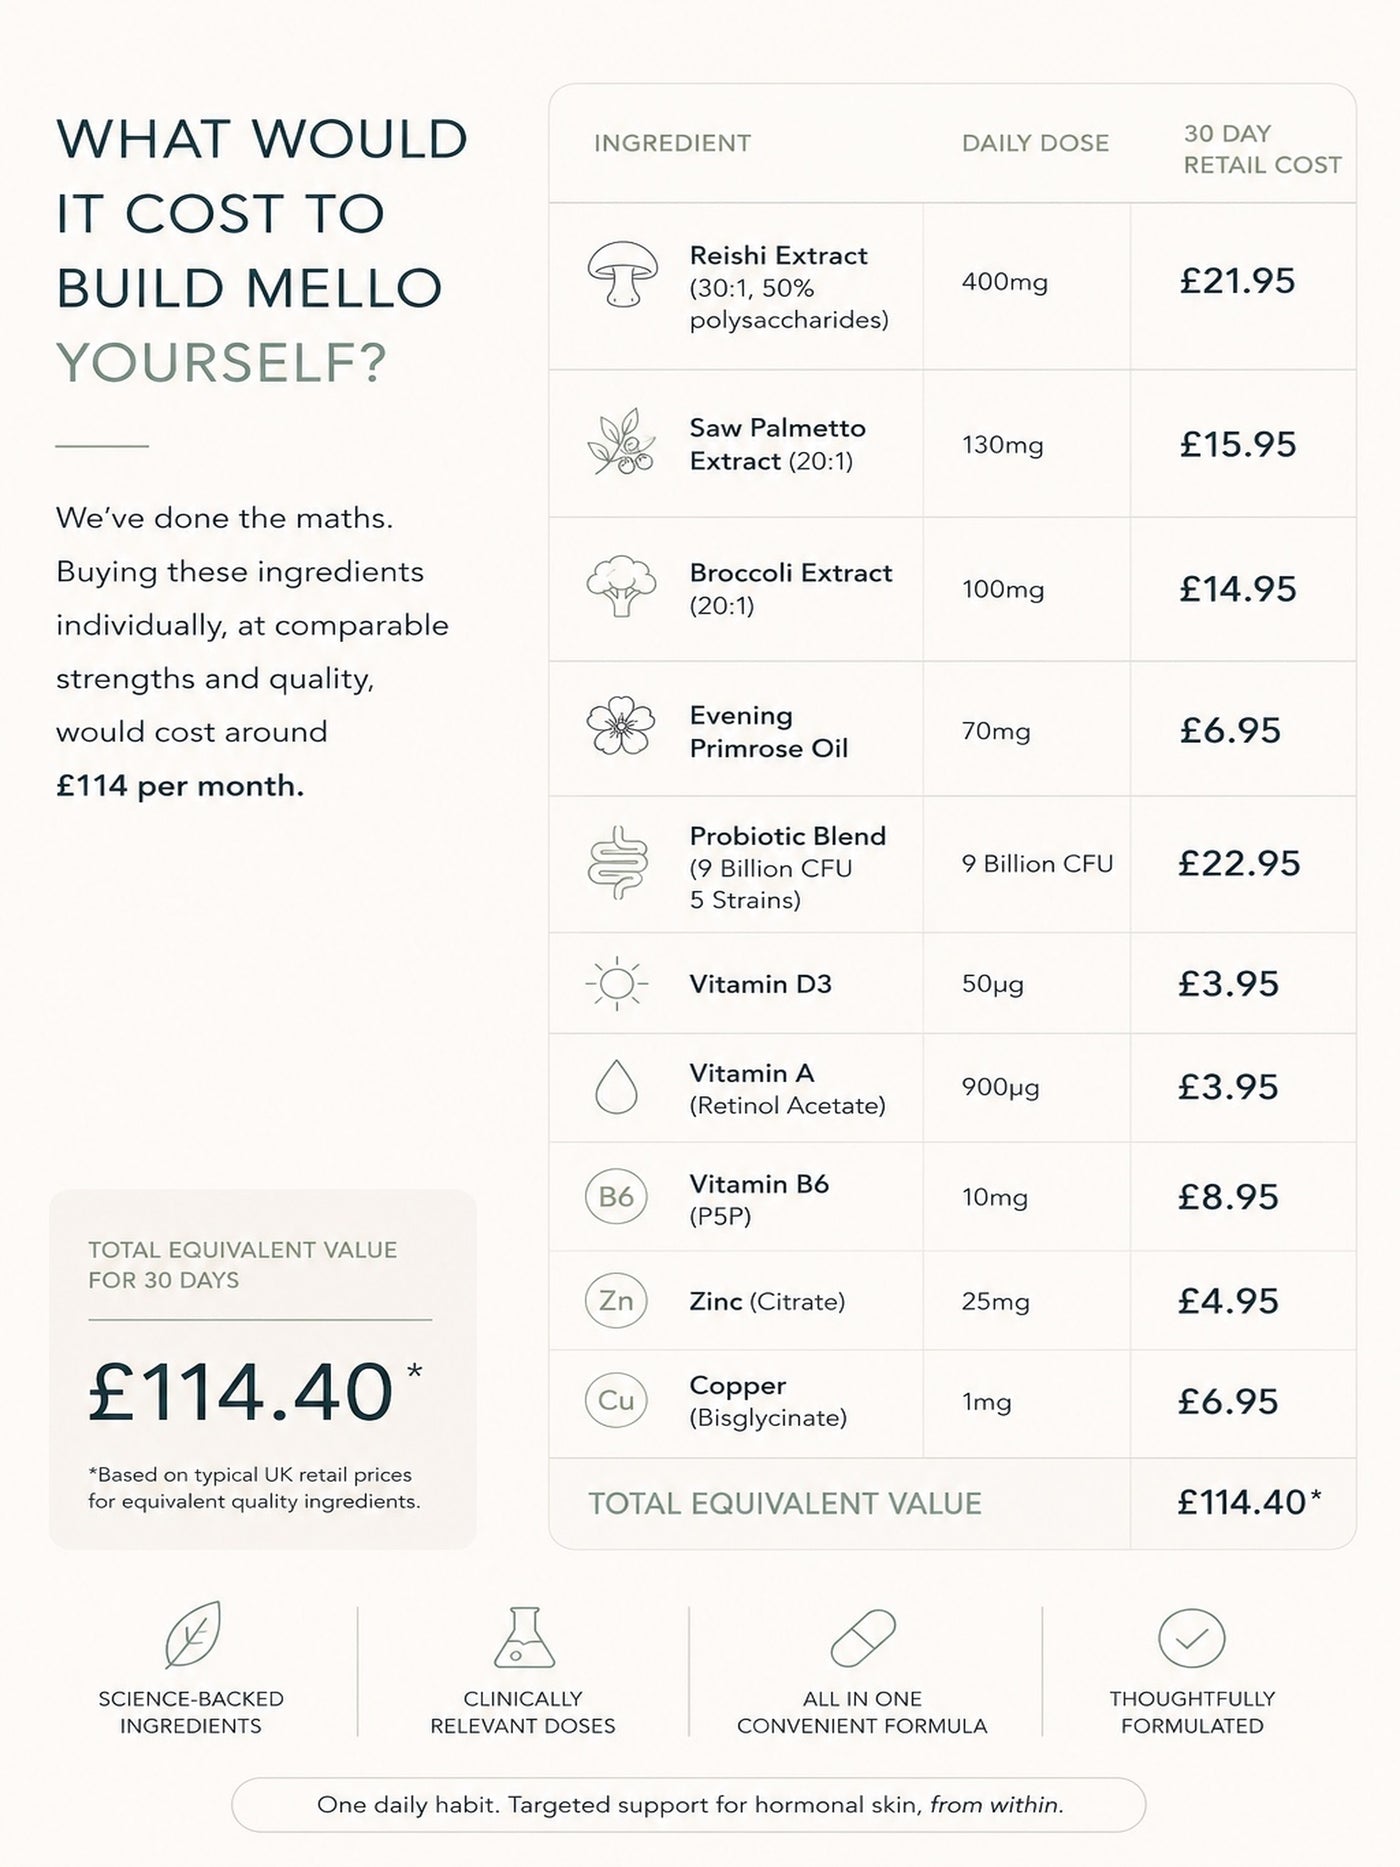Click the 'One daily habit' tagline pill
The width and height of the screenshot is (1400, 1867).
pos(688,1805)
